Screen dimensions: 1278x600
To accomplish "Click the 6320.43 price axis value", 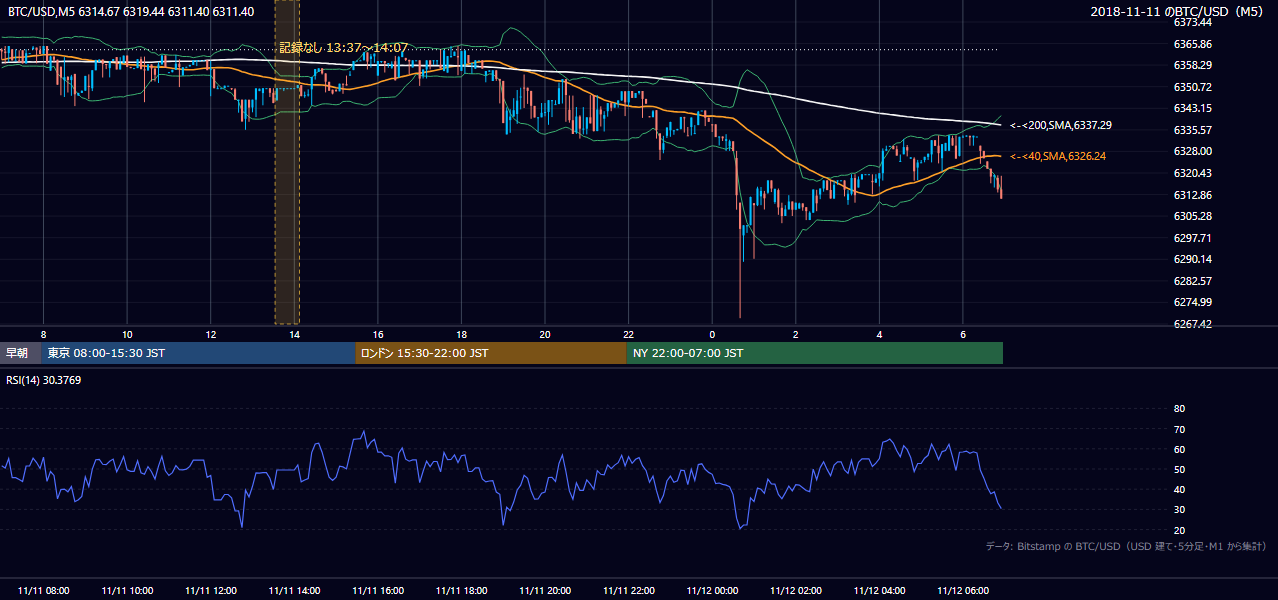I will point(1193,173).
